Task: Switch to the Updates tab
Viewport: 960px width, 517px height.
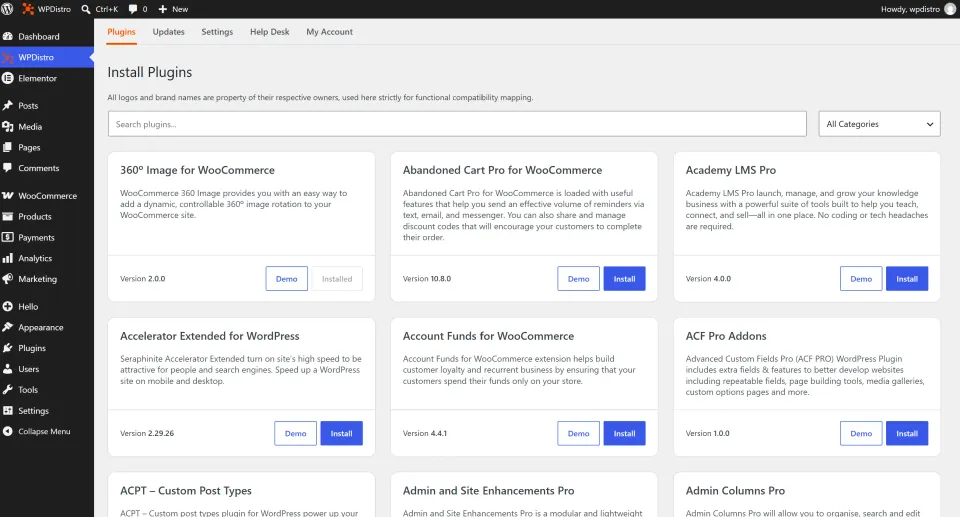Action: coord(168,32)
